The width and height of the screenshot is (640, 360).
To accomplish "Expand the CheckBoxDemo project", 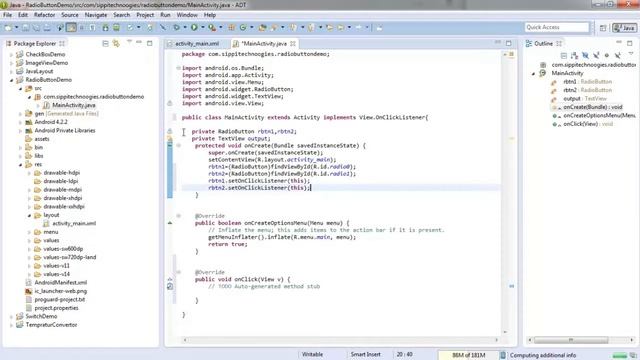I will tap(11, 54).
